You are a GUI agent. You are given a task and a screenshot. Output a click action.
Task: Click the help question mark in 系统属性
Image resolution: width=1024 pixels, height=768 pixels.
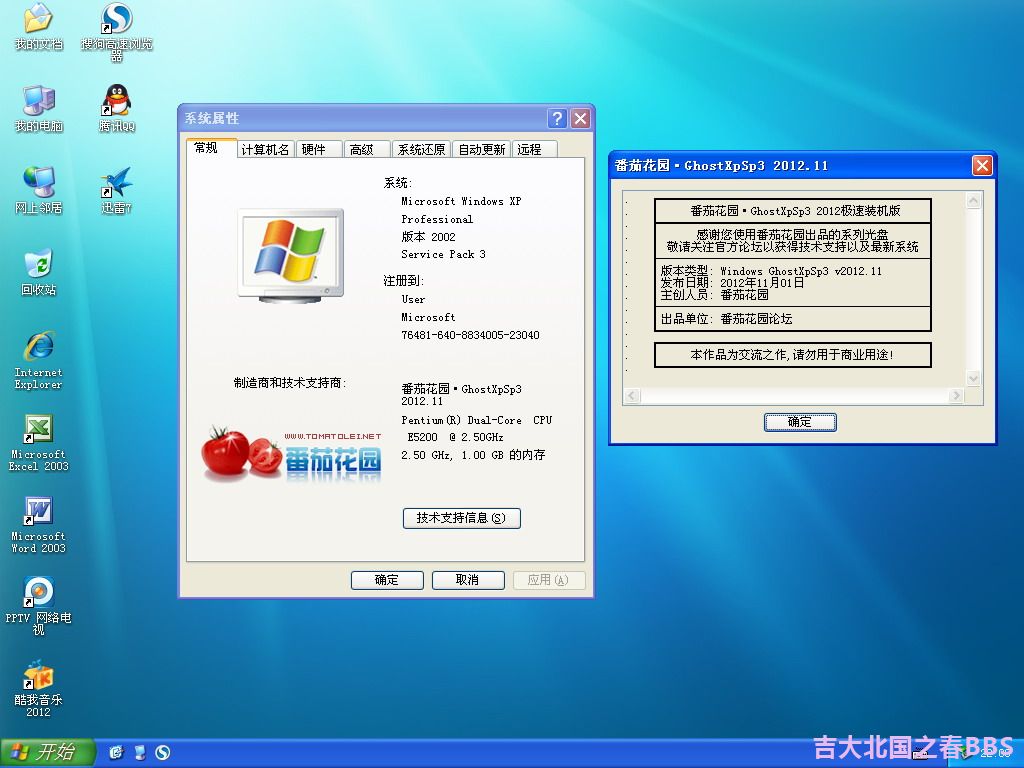(x=557, y=118)
